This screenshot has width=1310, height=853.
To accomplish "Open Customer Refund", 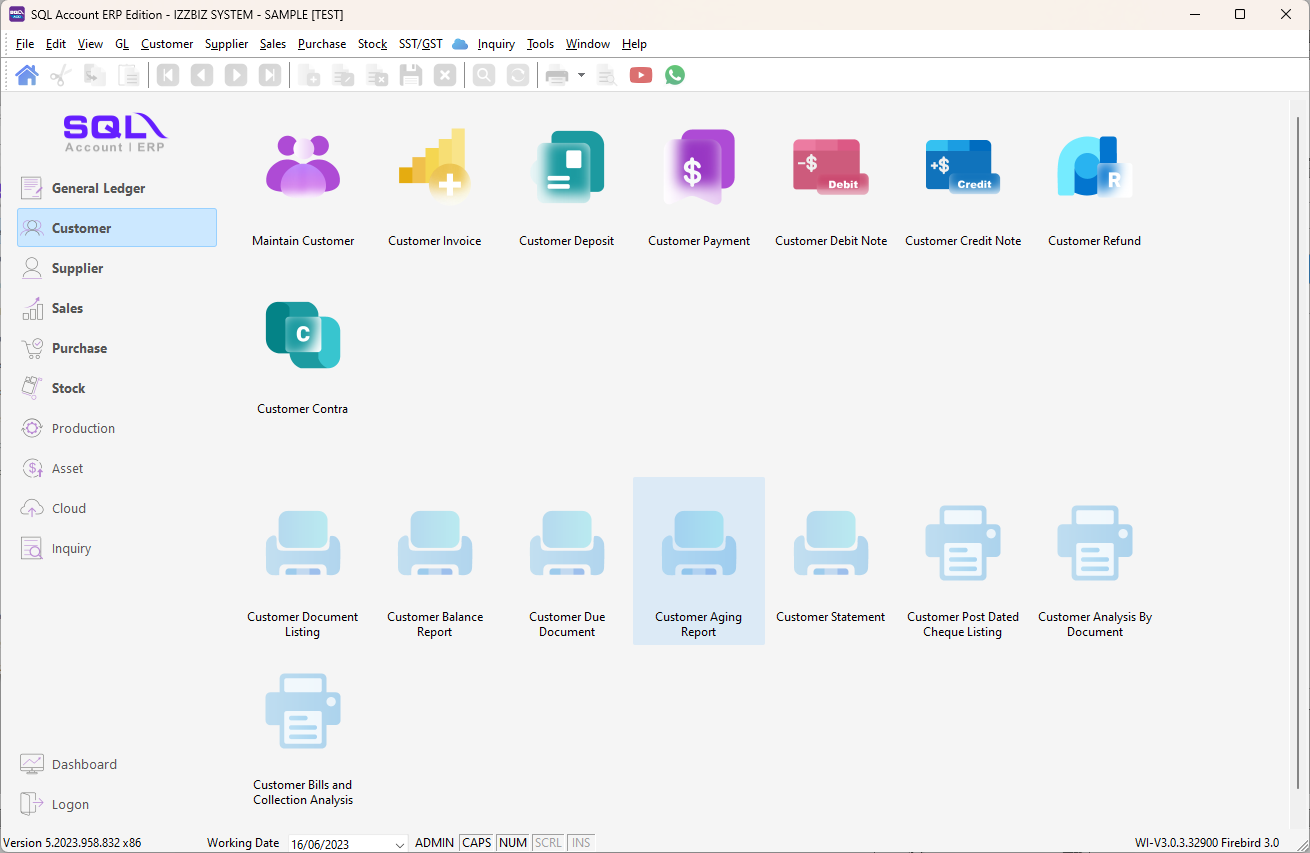I will [1095, 188].
